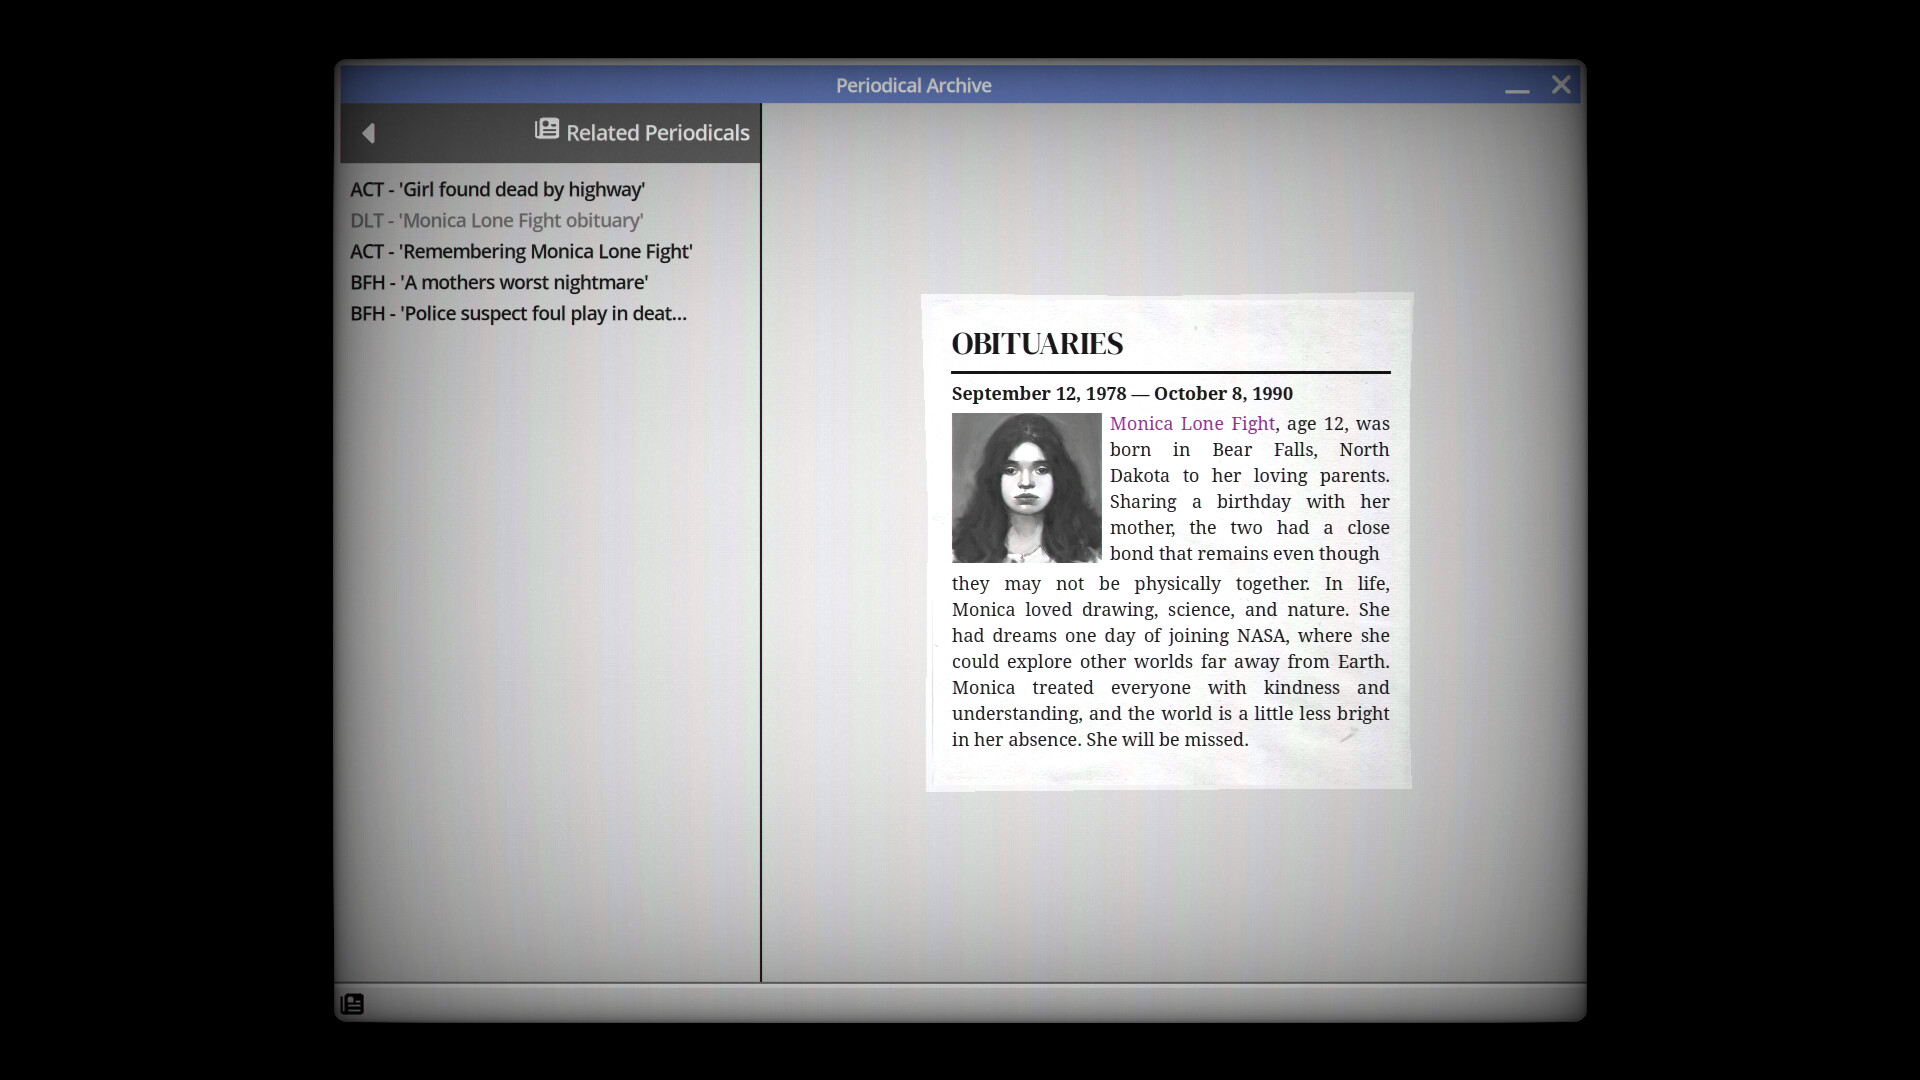Close the Periodical Archive window
This screenshot has width=1920, height=1080.
(1560, 85)
